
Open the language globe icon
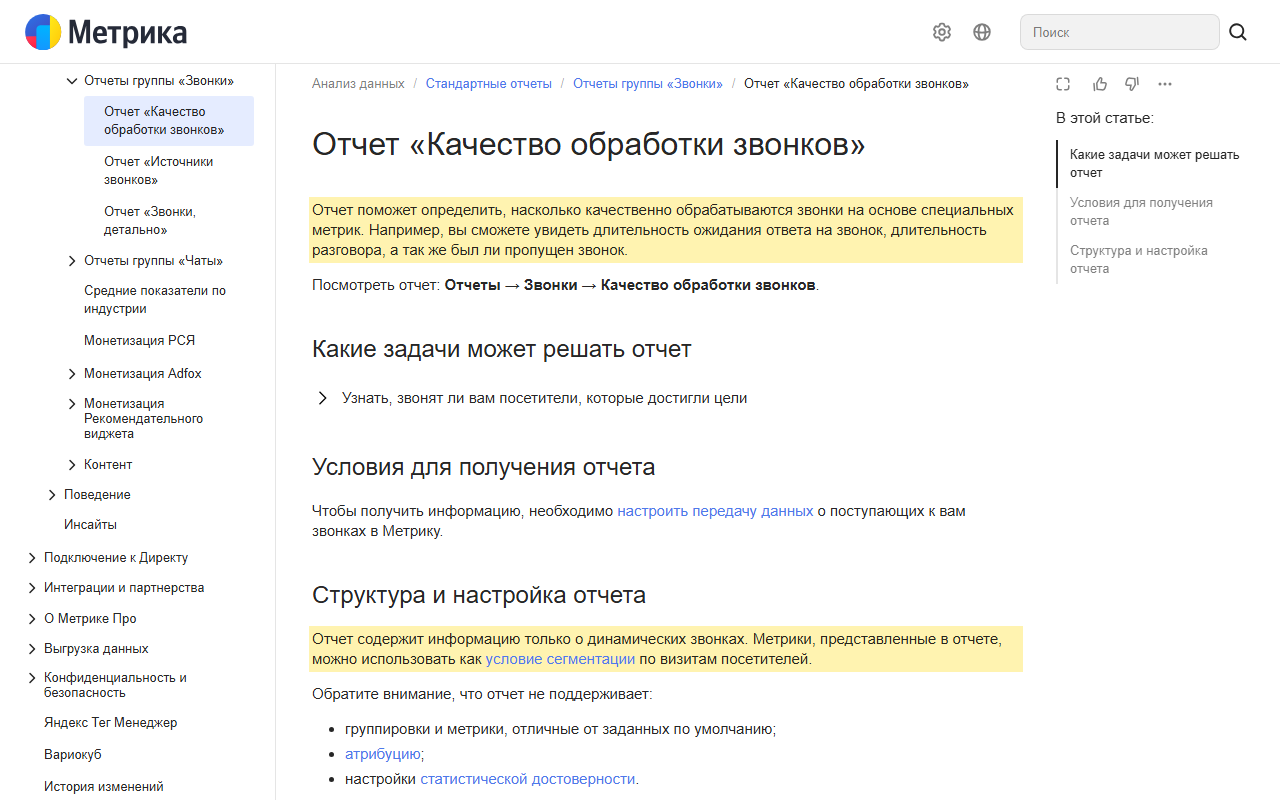pos(982,32)
